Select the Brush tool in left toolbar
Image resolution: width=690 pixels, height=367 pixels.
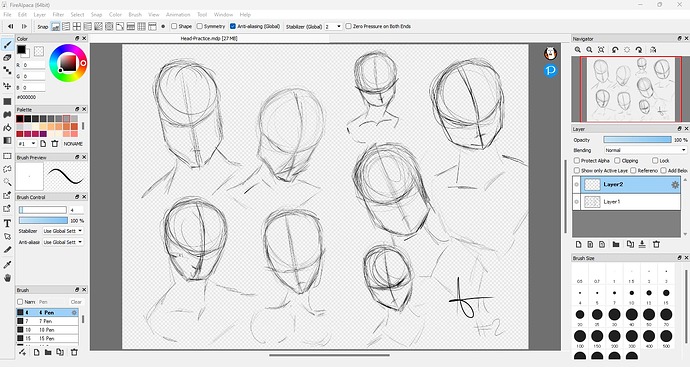7,45
